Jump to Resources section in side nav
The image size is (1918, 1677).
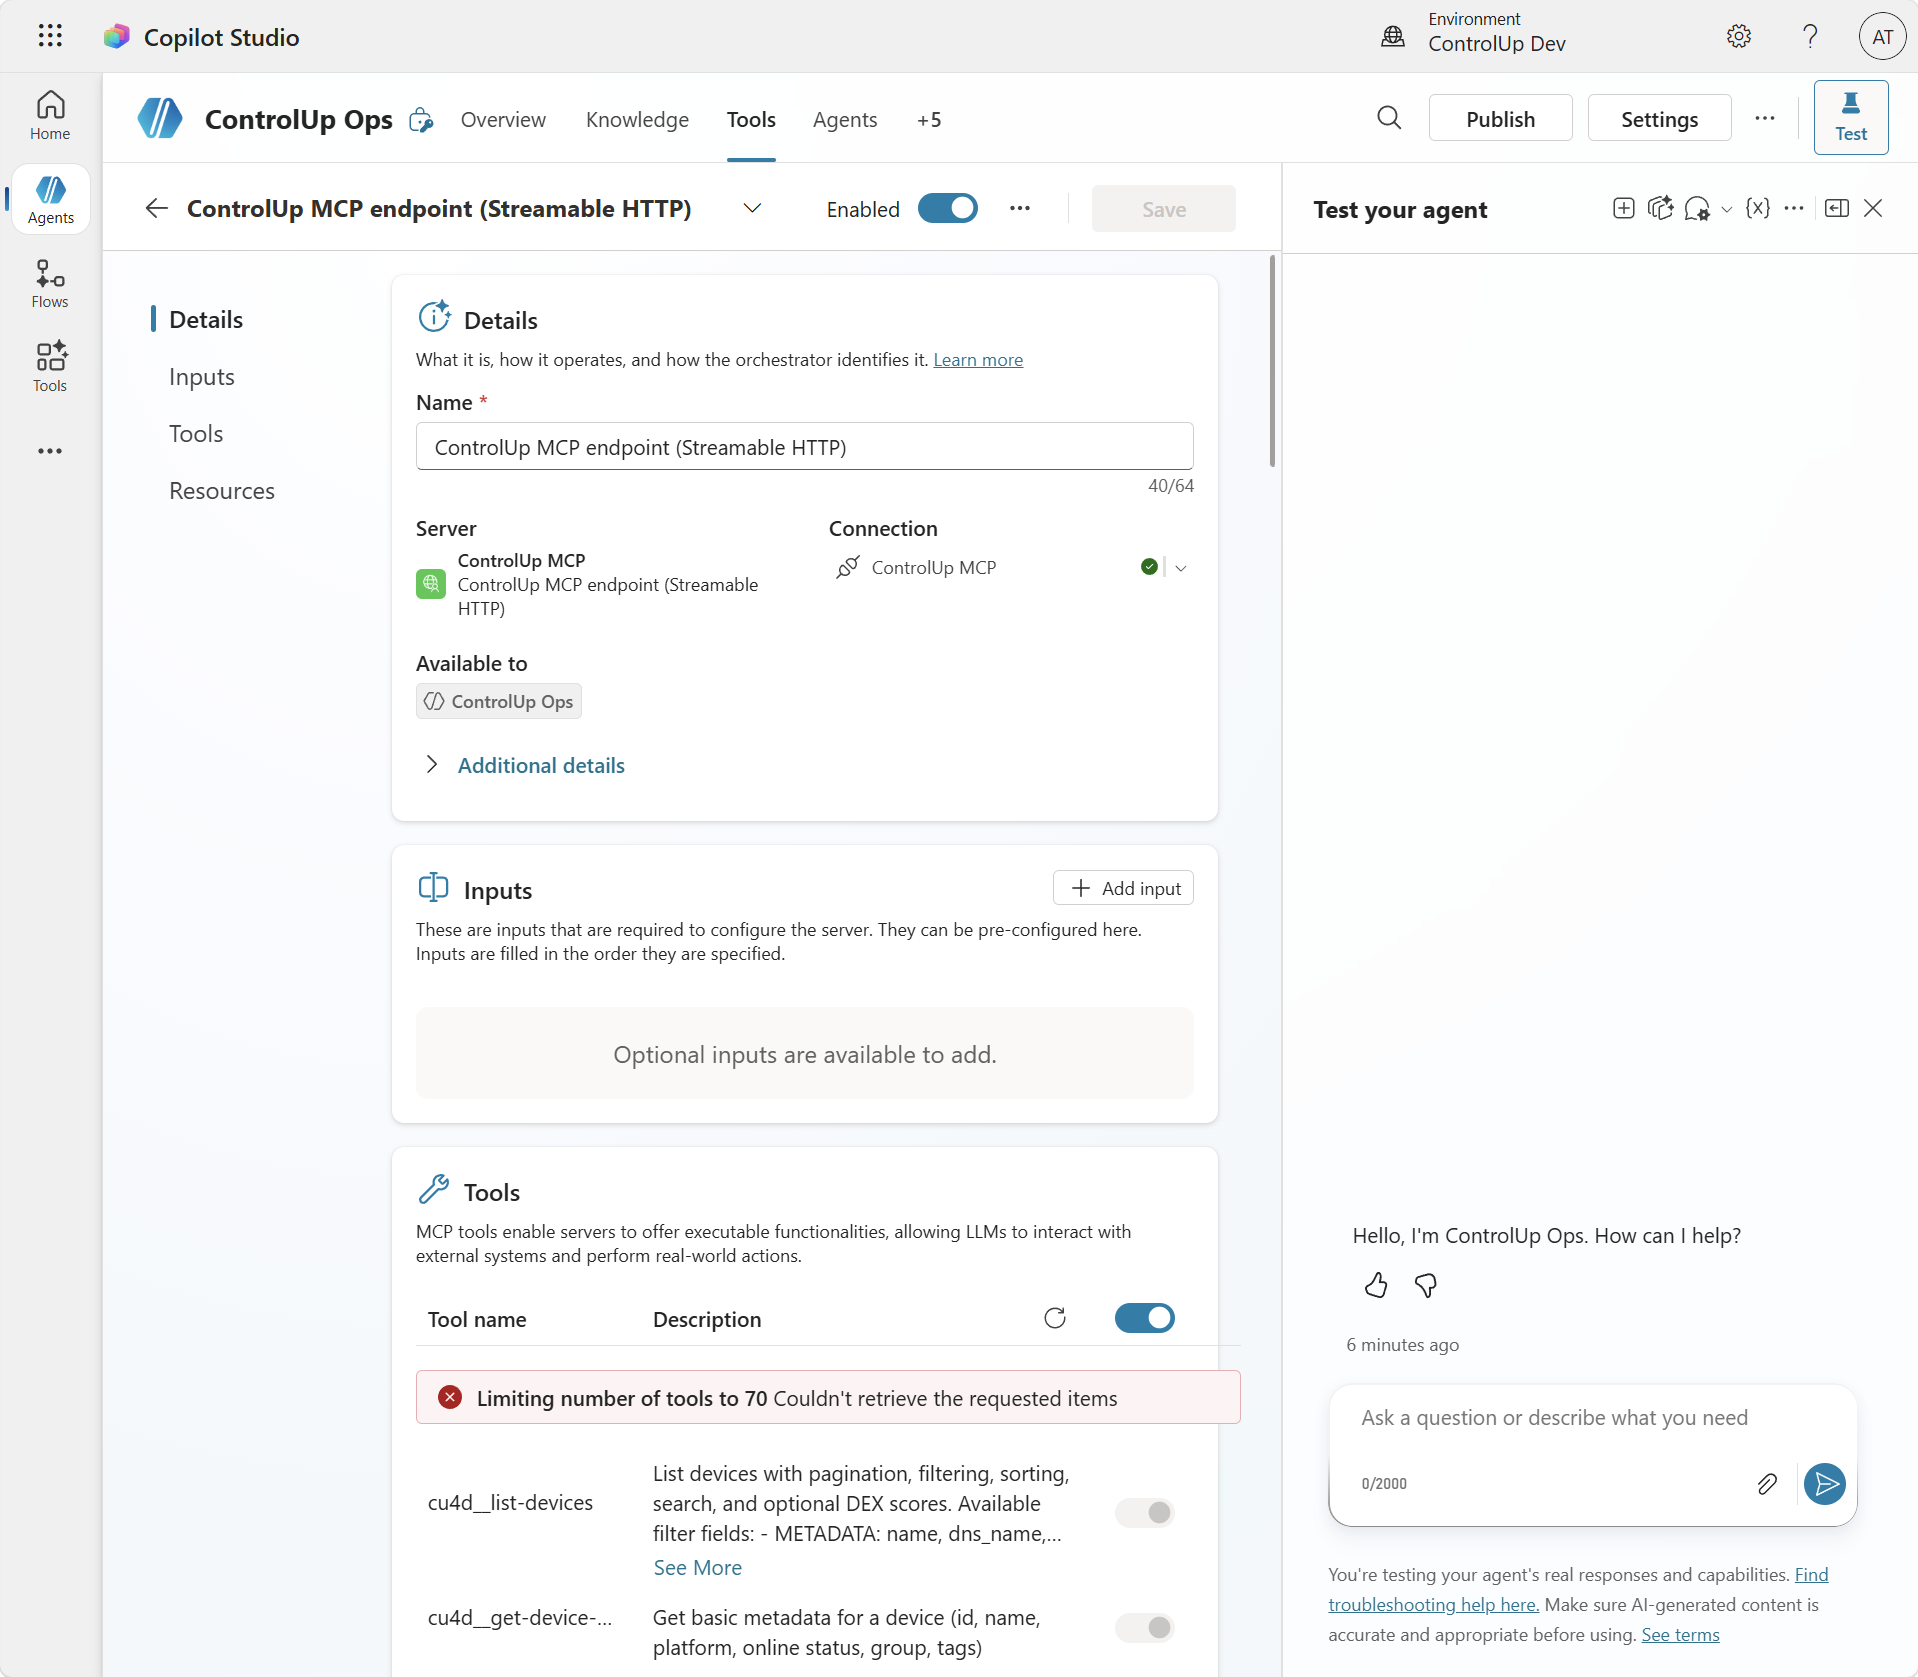point(222,491)
